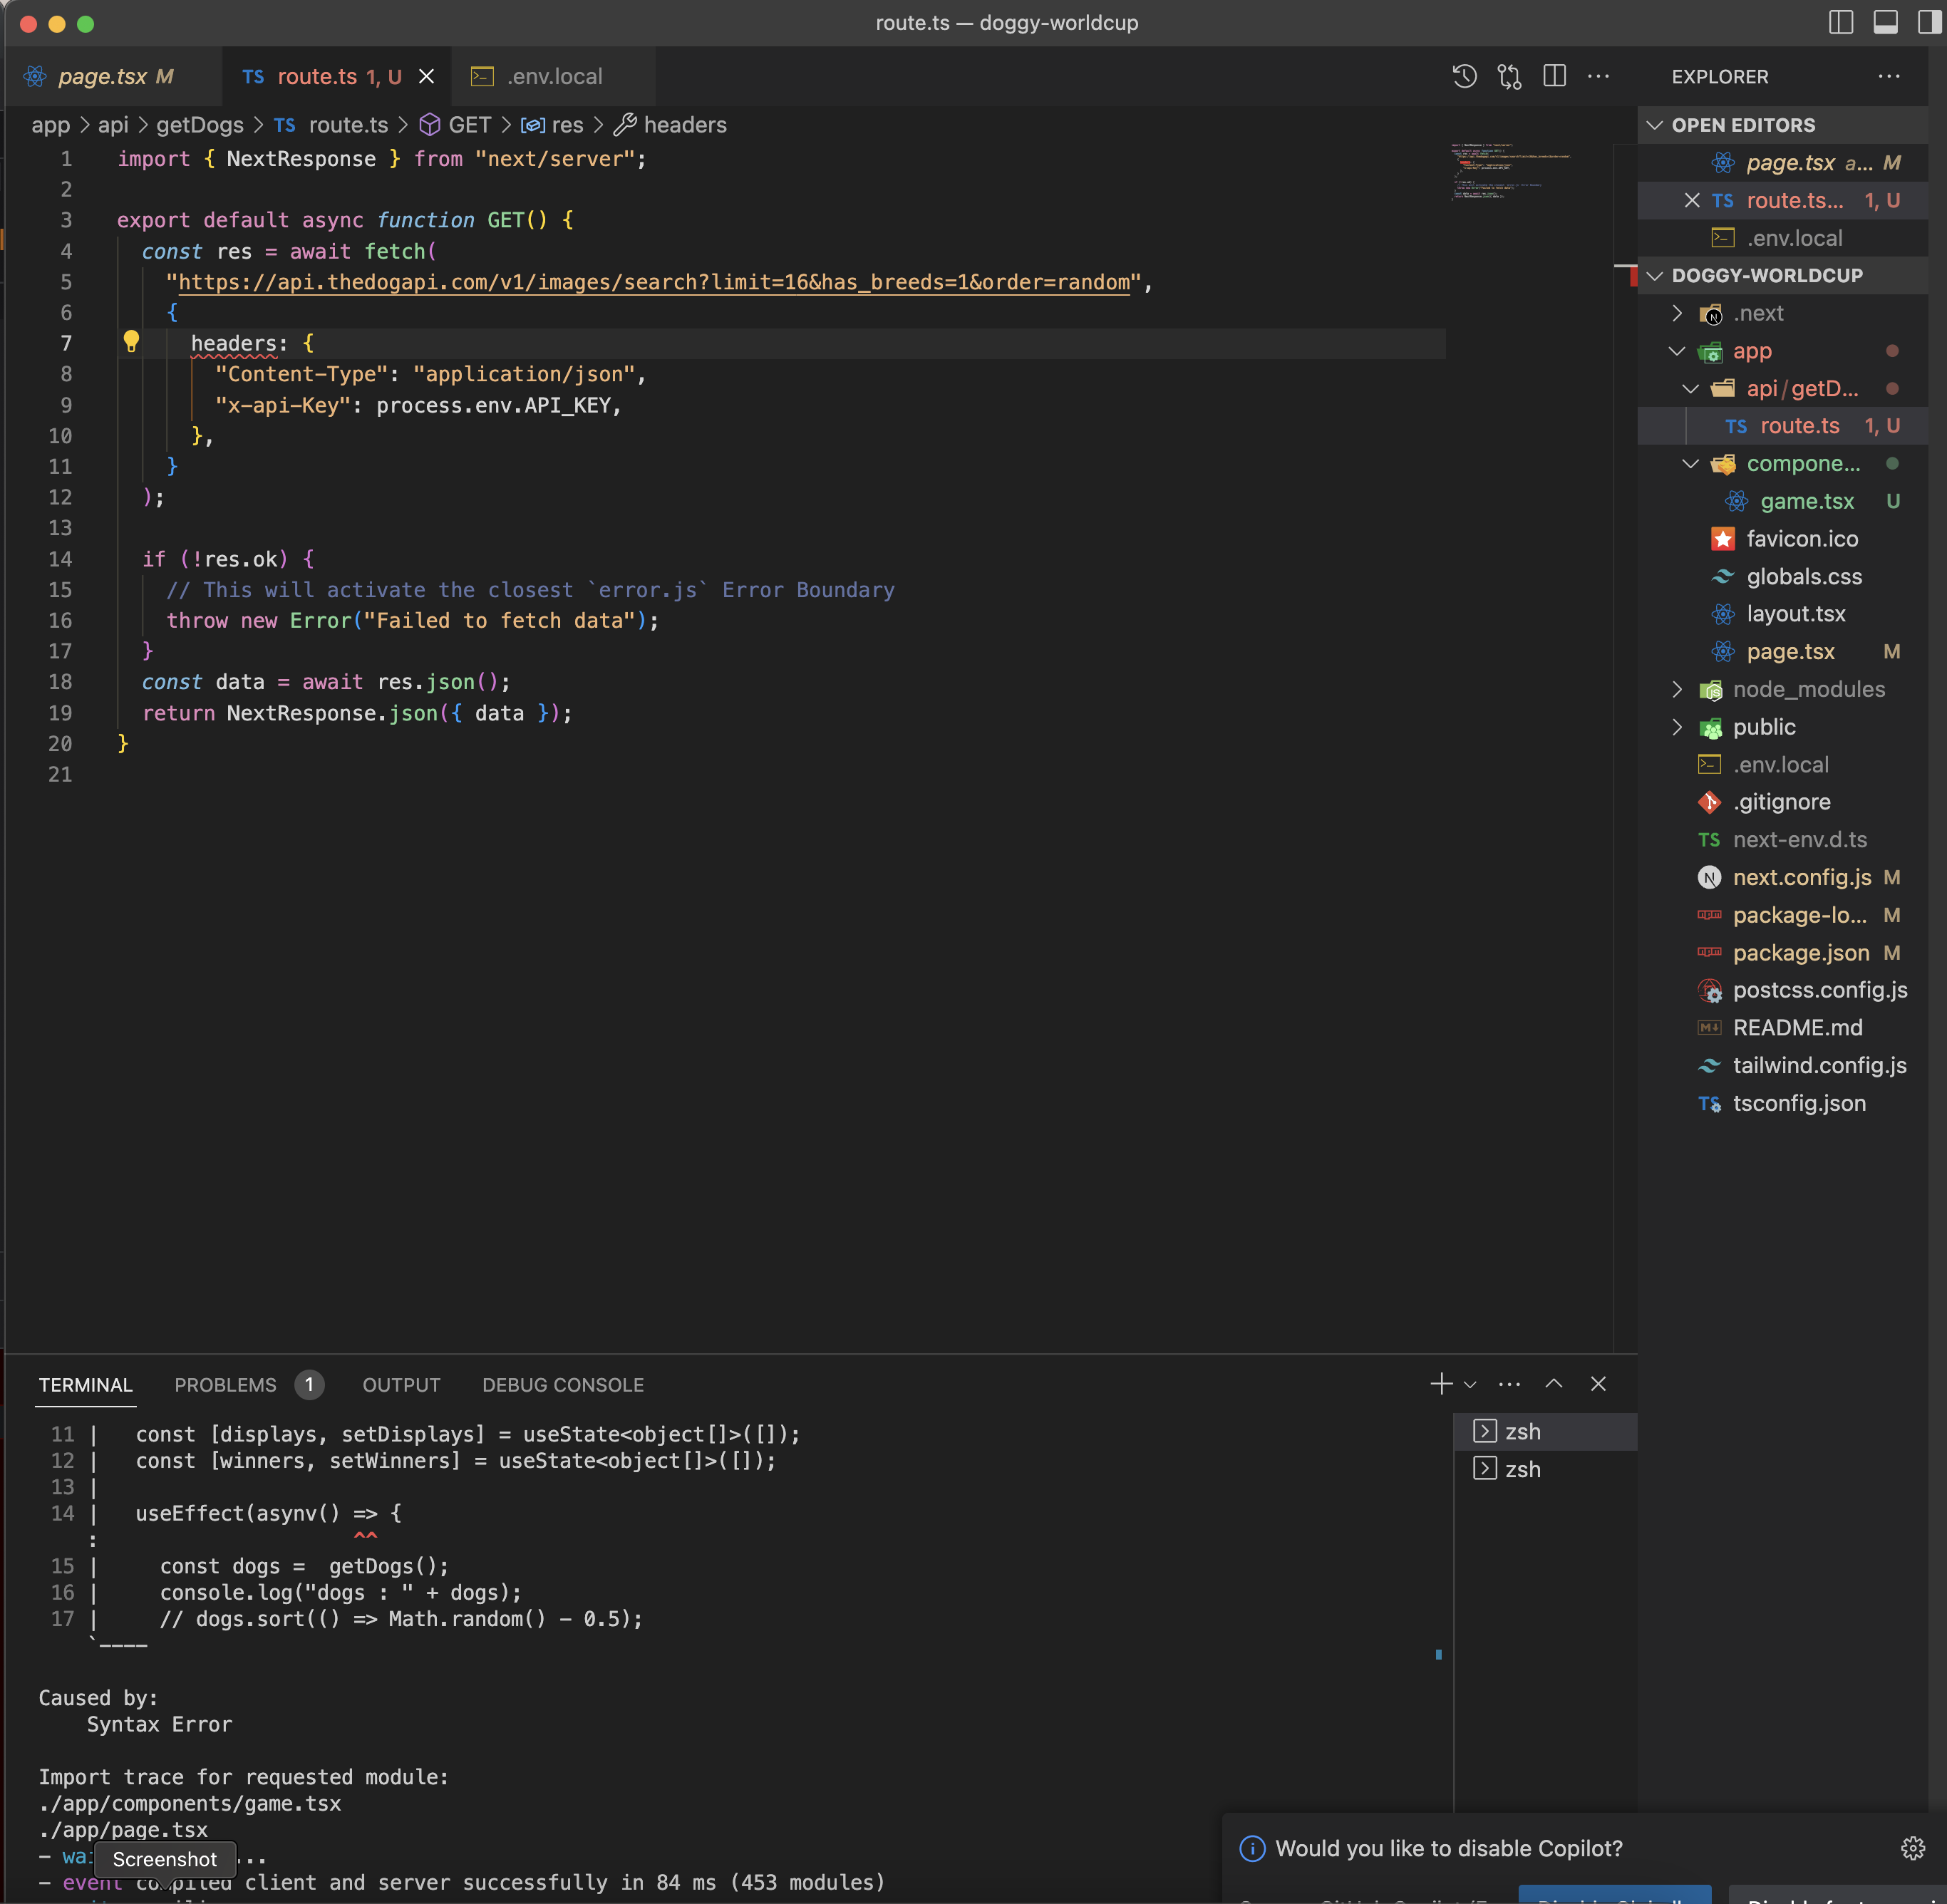Switch to the .env.local tab
This screenshot has height=1904, width=1947.
(553, 76)
